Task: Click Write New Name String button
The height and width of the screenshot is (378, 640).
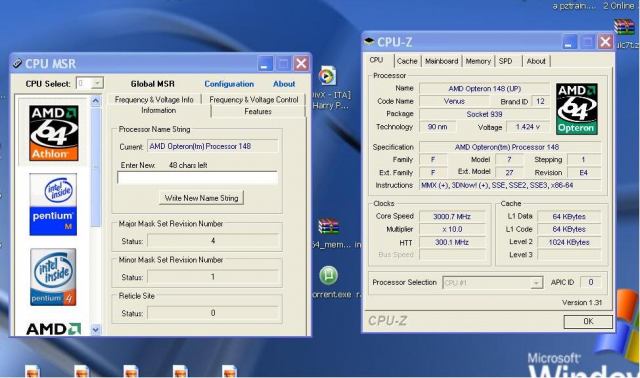Action: [201, 198]
